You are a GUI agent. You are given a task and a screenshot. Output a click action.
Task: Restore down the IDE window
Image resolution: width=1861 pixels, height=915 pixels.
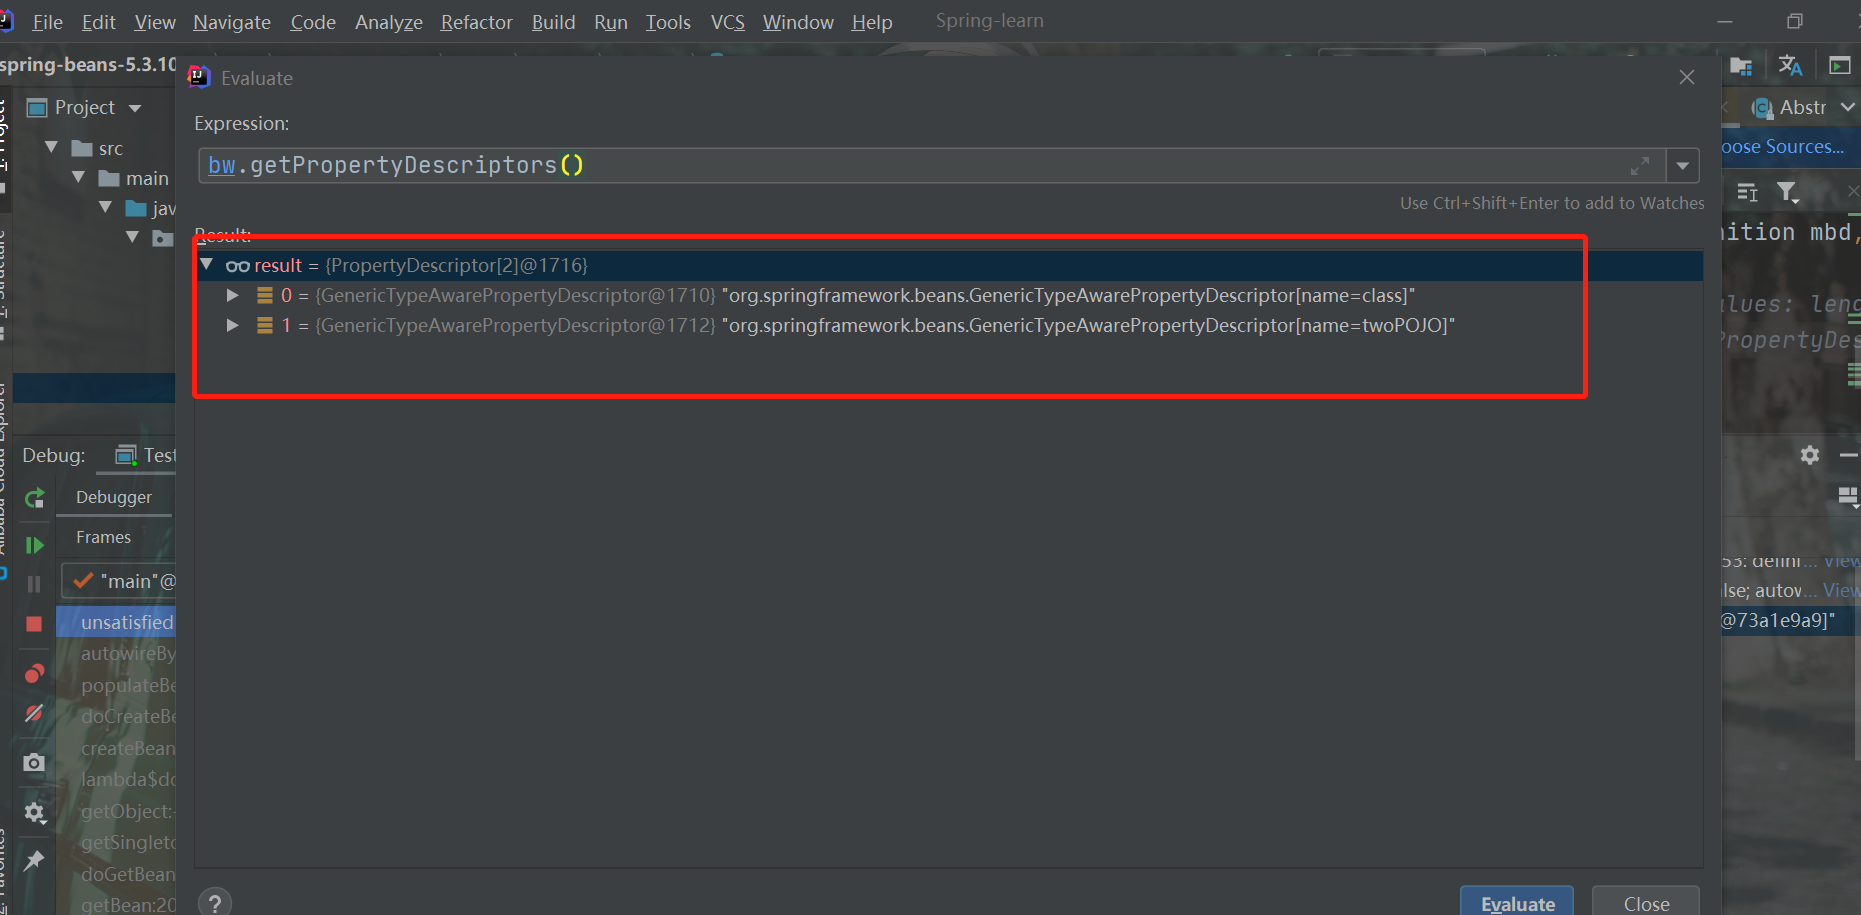pos(1795,21)
